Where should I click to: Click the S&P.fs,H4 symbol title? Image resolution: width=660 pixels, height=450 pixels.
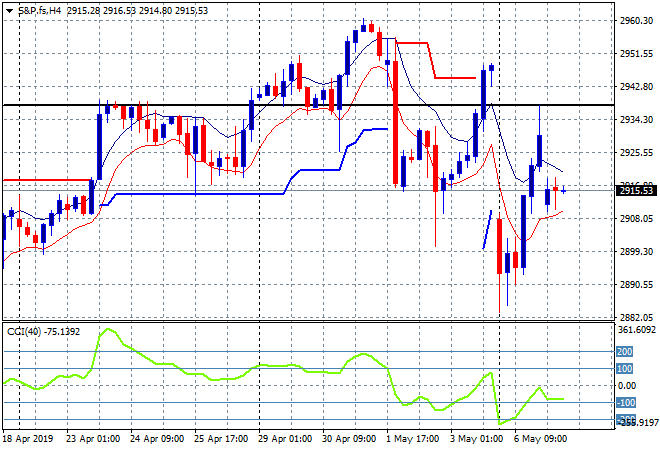click(x=40, y=11)
